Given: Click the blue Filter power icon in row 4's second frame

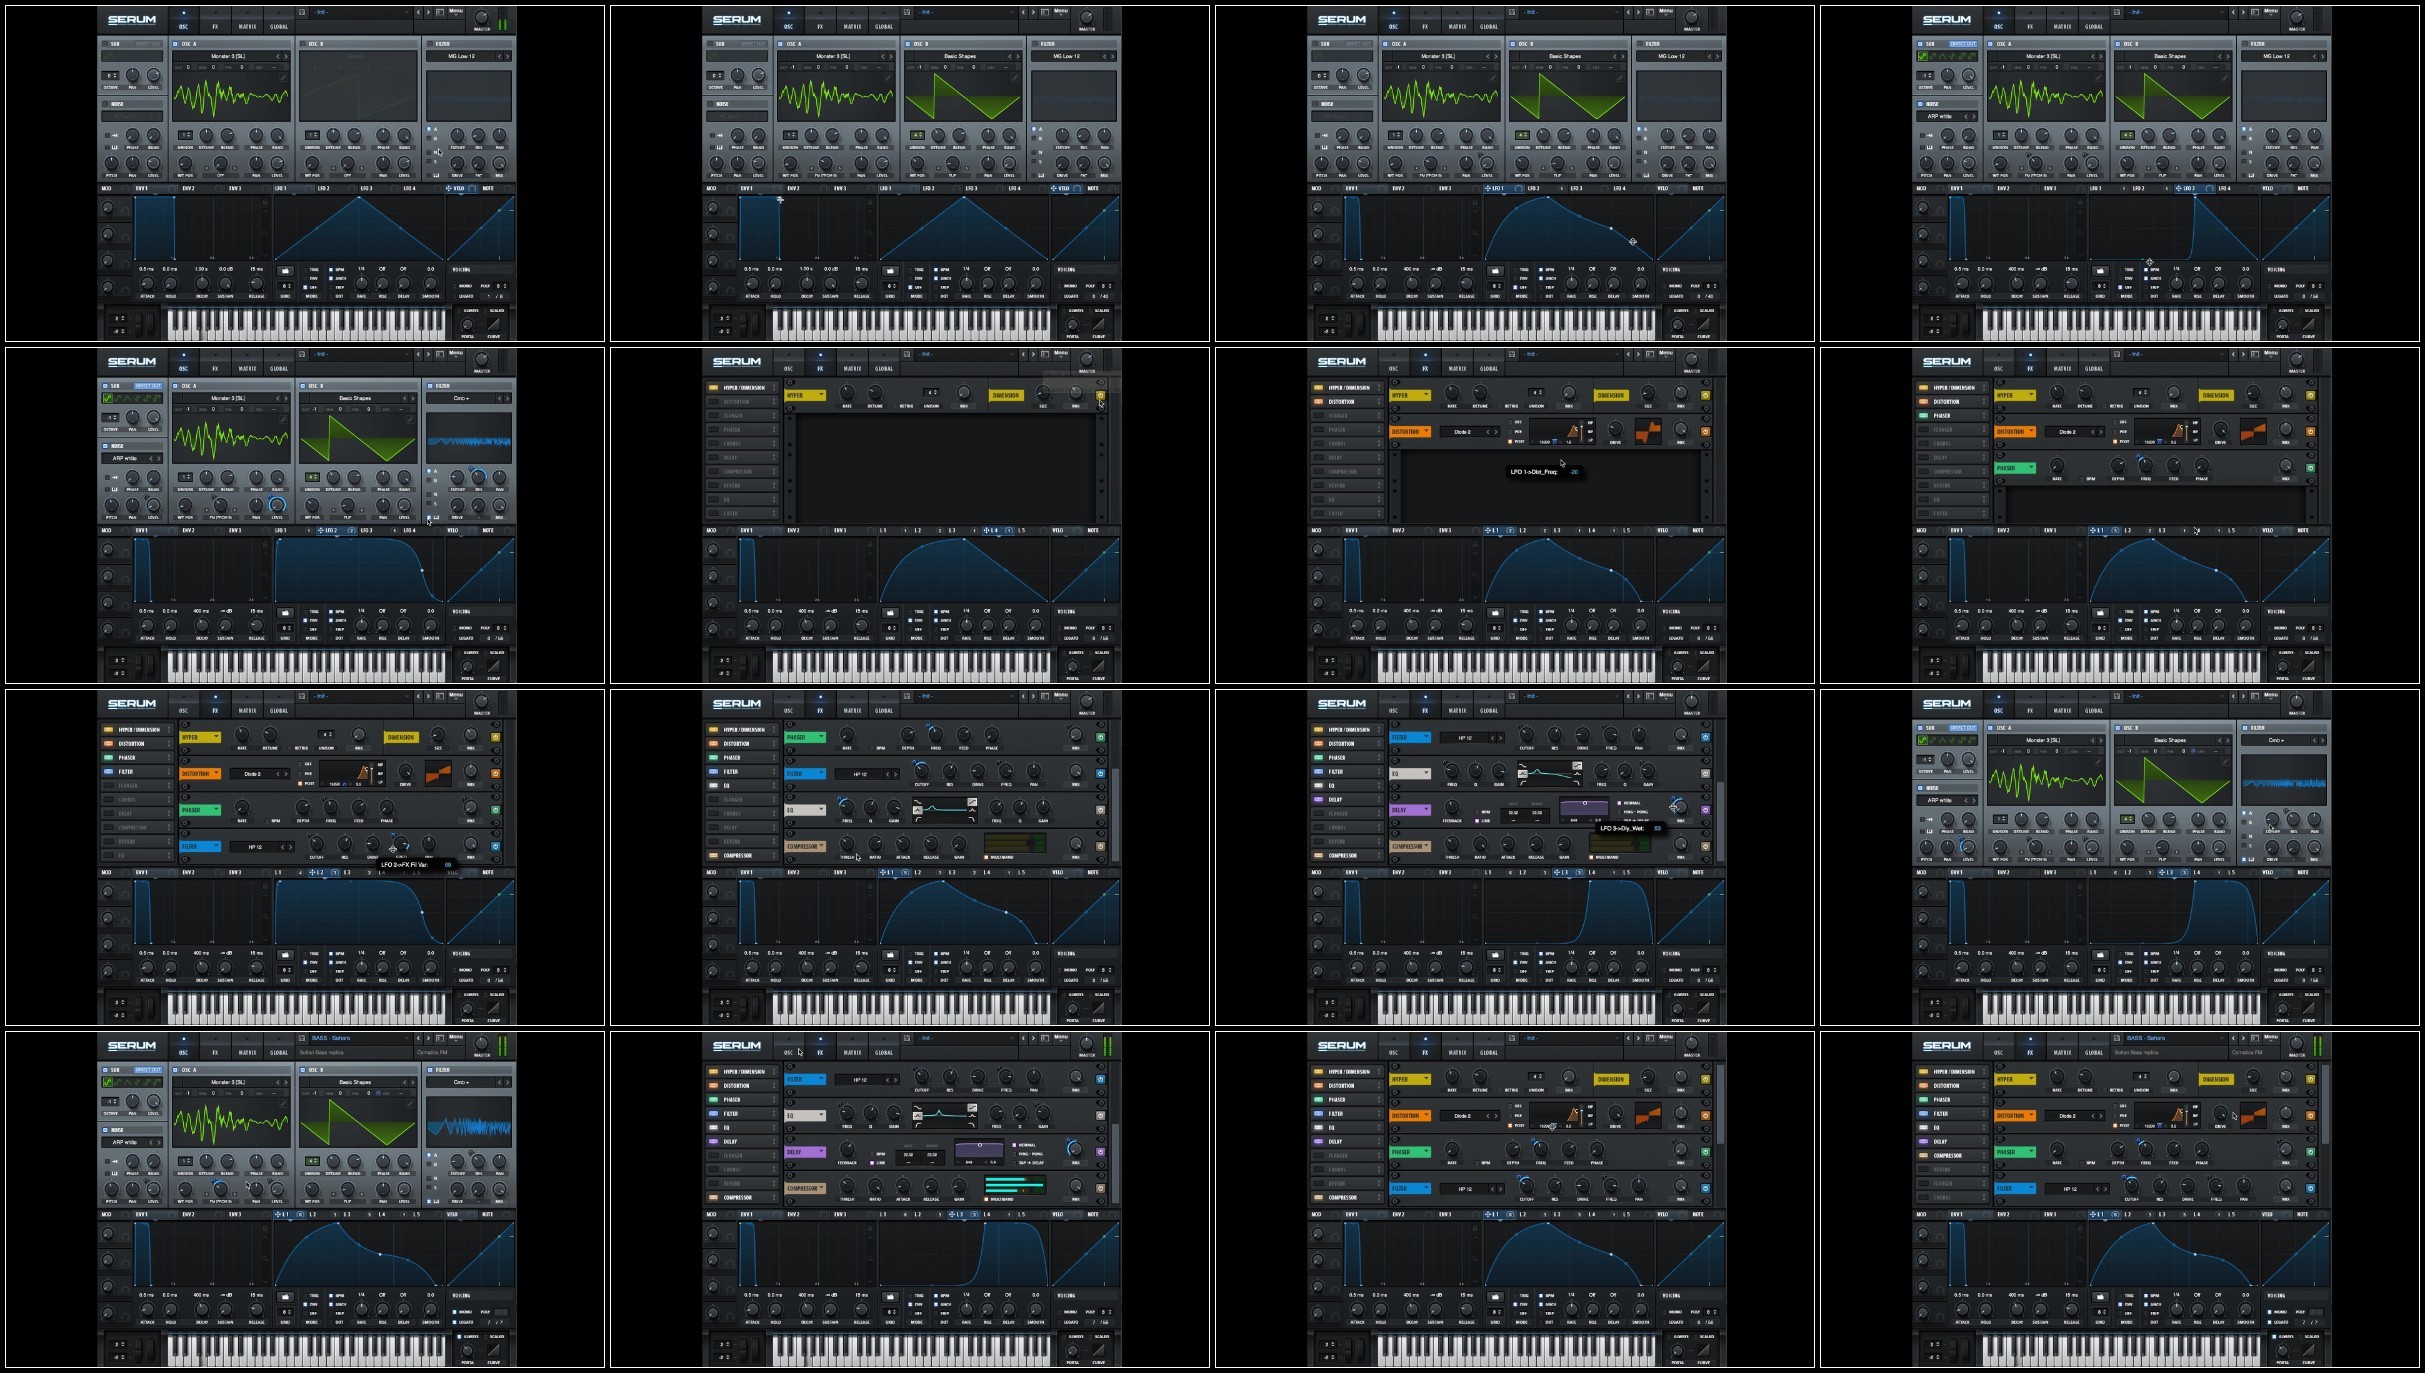Looking at the screenshot, I should [1101, 1079].
